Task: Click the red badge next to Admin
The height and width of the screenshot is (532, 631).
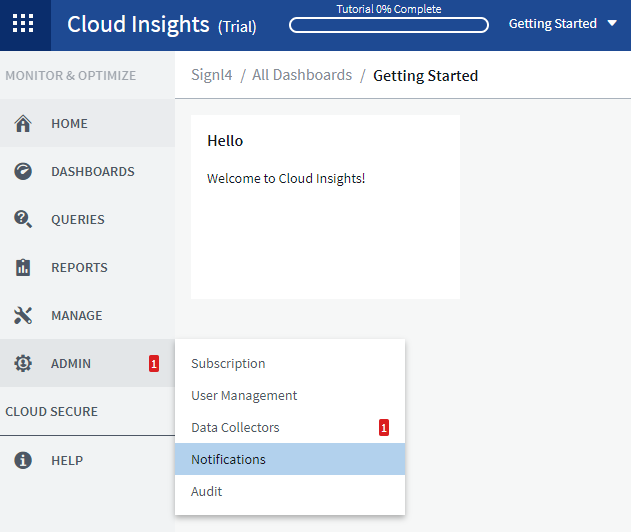Action: click(154, 364)
